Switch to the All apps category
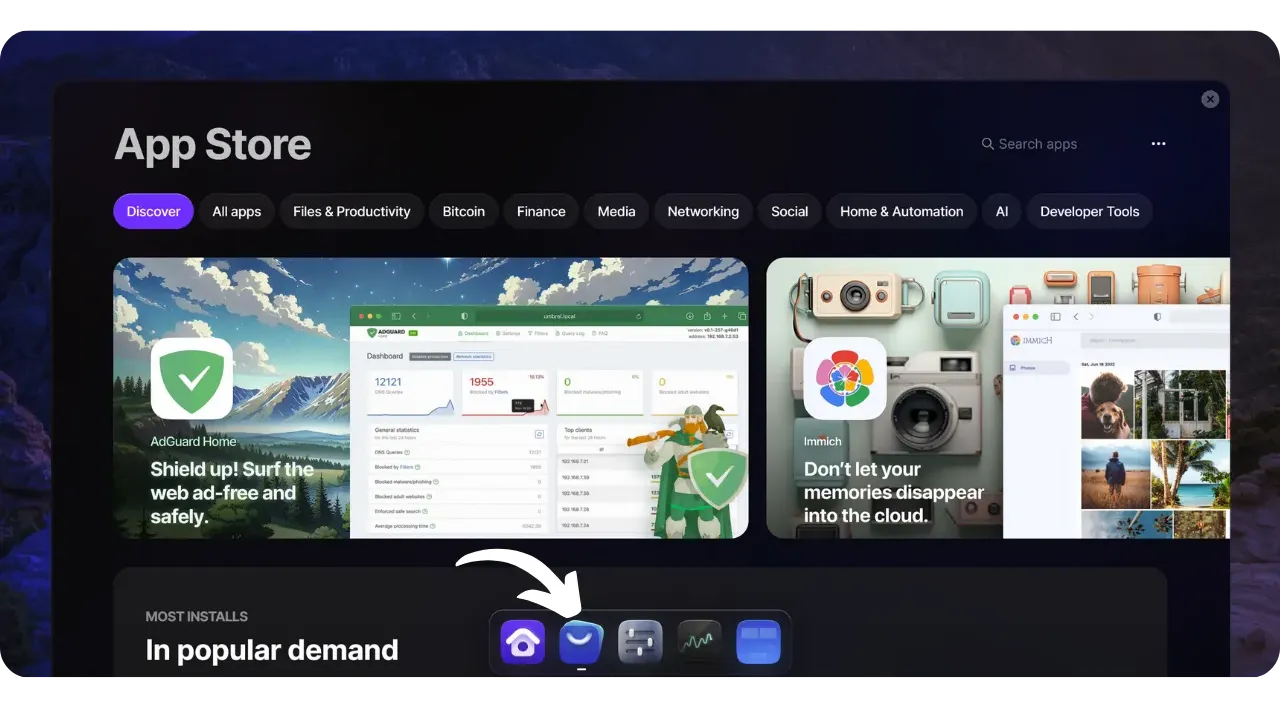This screenshot has height=708, width=1280. coord(237,211)
